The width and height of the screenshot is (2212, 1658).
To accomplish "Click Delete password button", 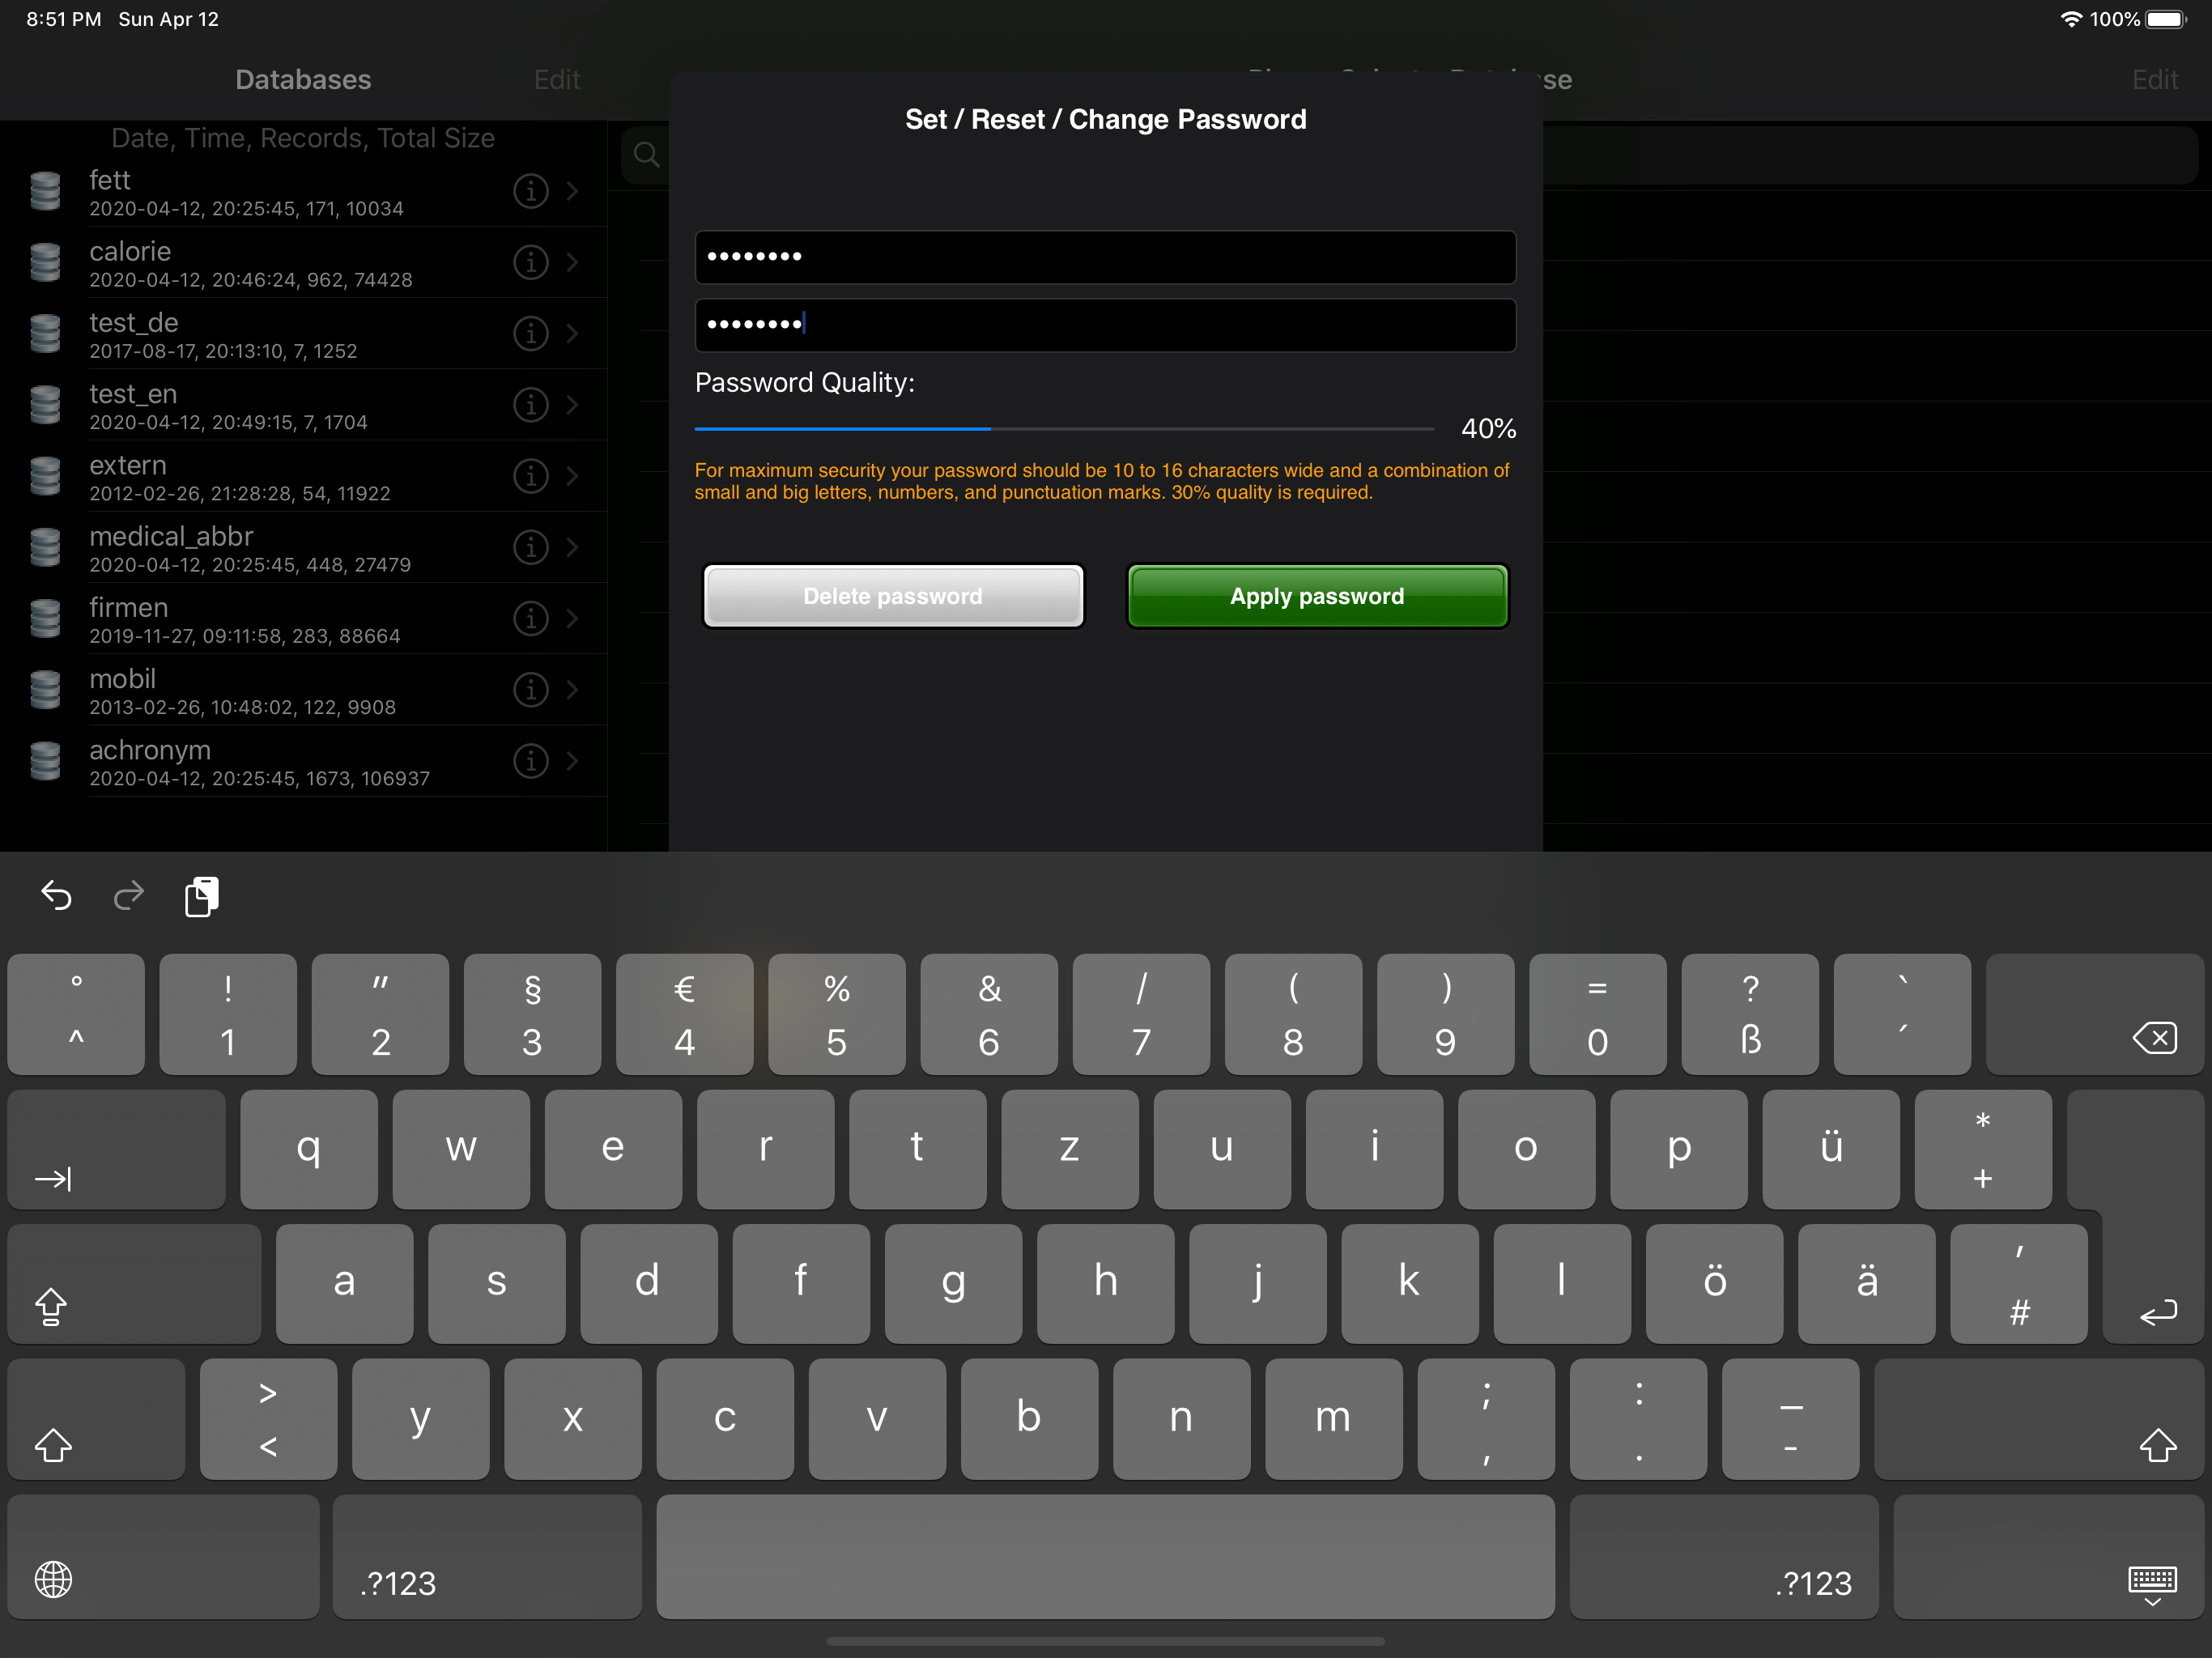I will tap(893, 596).
